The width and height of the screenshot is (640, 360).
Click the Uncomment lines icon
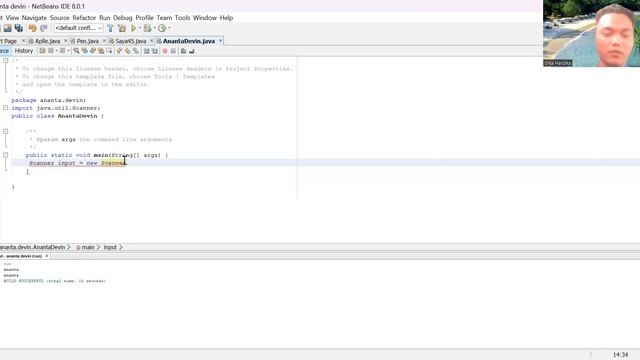click(191, 51)
